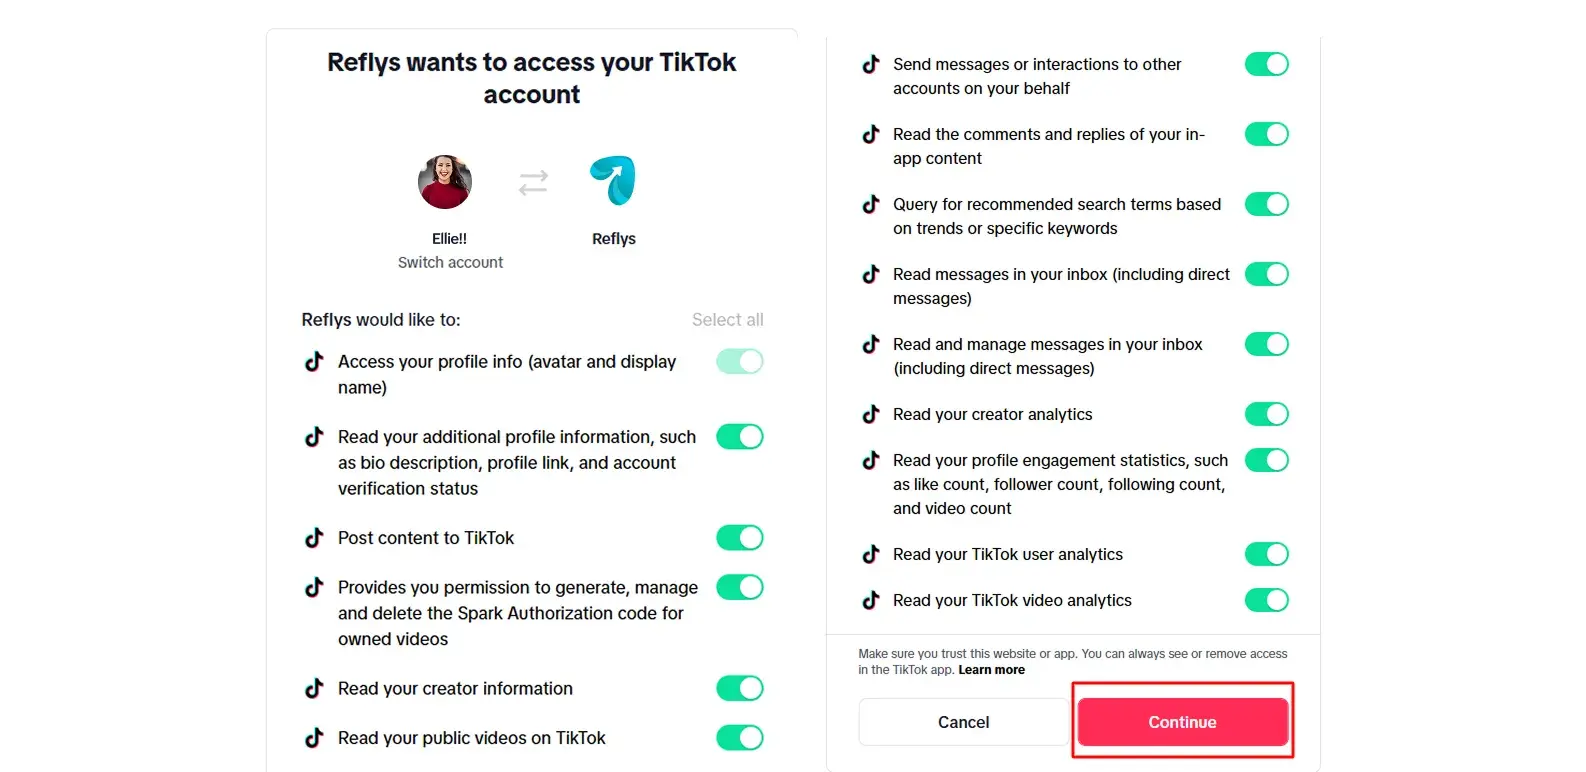
Task: Toggle the Access your profile info switch
Action: [x=740, y=361]
